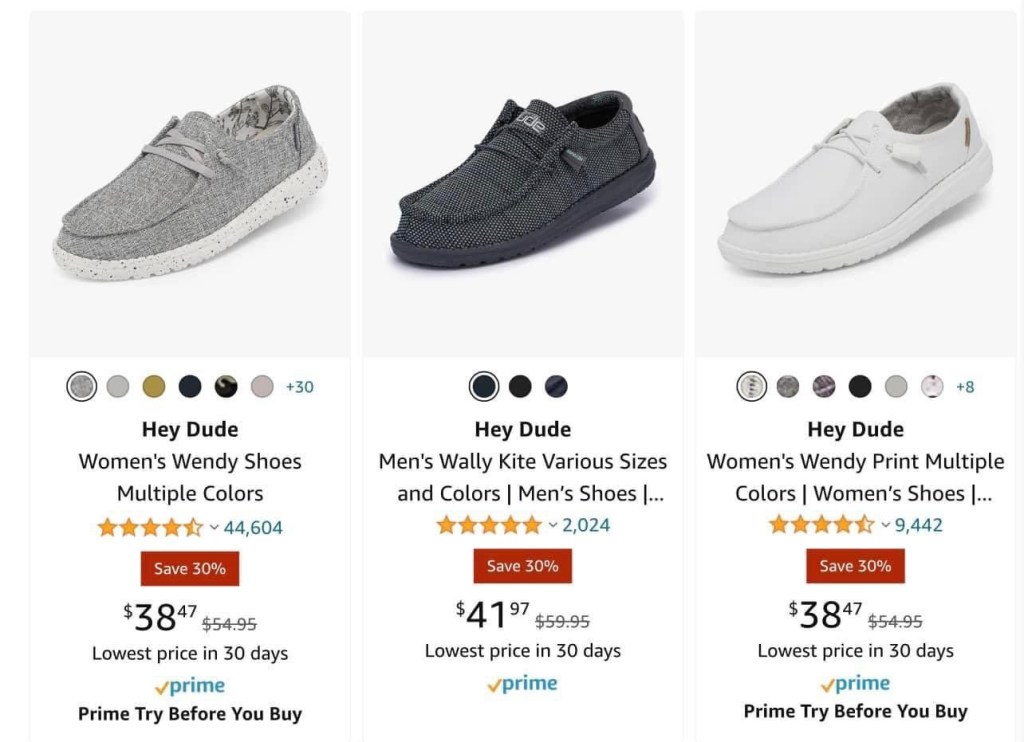1024x742 pixels.
Task: Open Men's Wally Kite product title link
Action: pyautogui.click(x=522, y=478)
